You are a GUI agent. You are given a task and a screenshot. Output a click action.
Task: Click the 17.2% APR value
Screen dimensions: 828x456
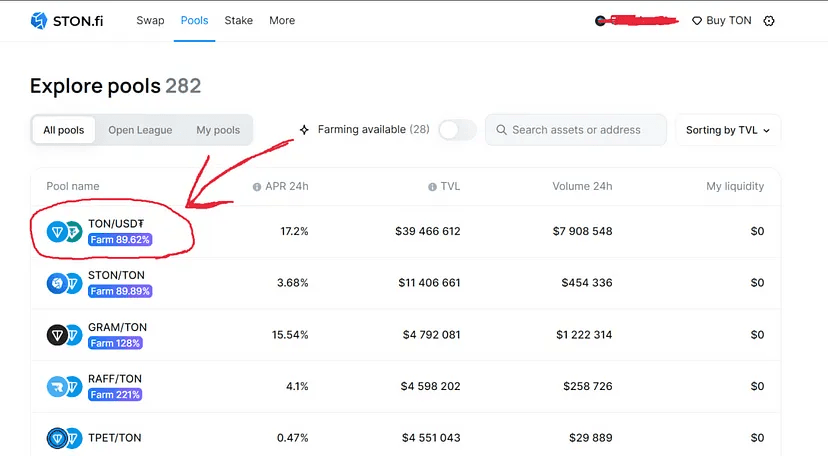[x=294, y=231]
